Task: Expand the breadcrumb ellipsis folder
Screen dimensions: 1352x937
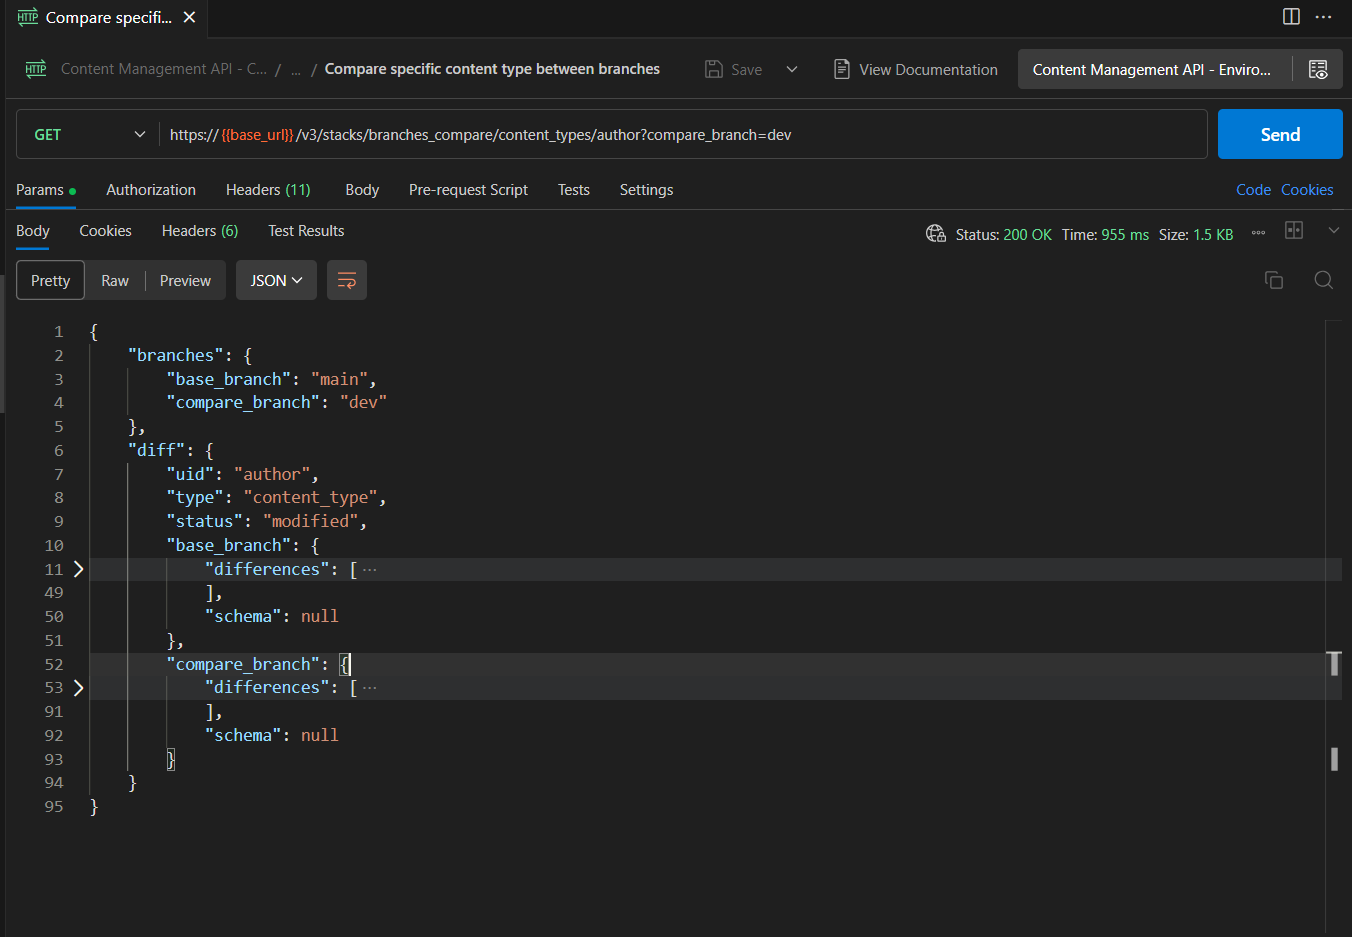Action: 295,70
